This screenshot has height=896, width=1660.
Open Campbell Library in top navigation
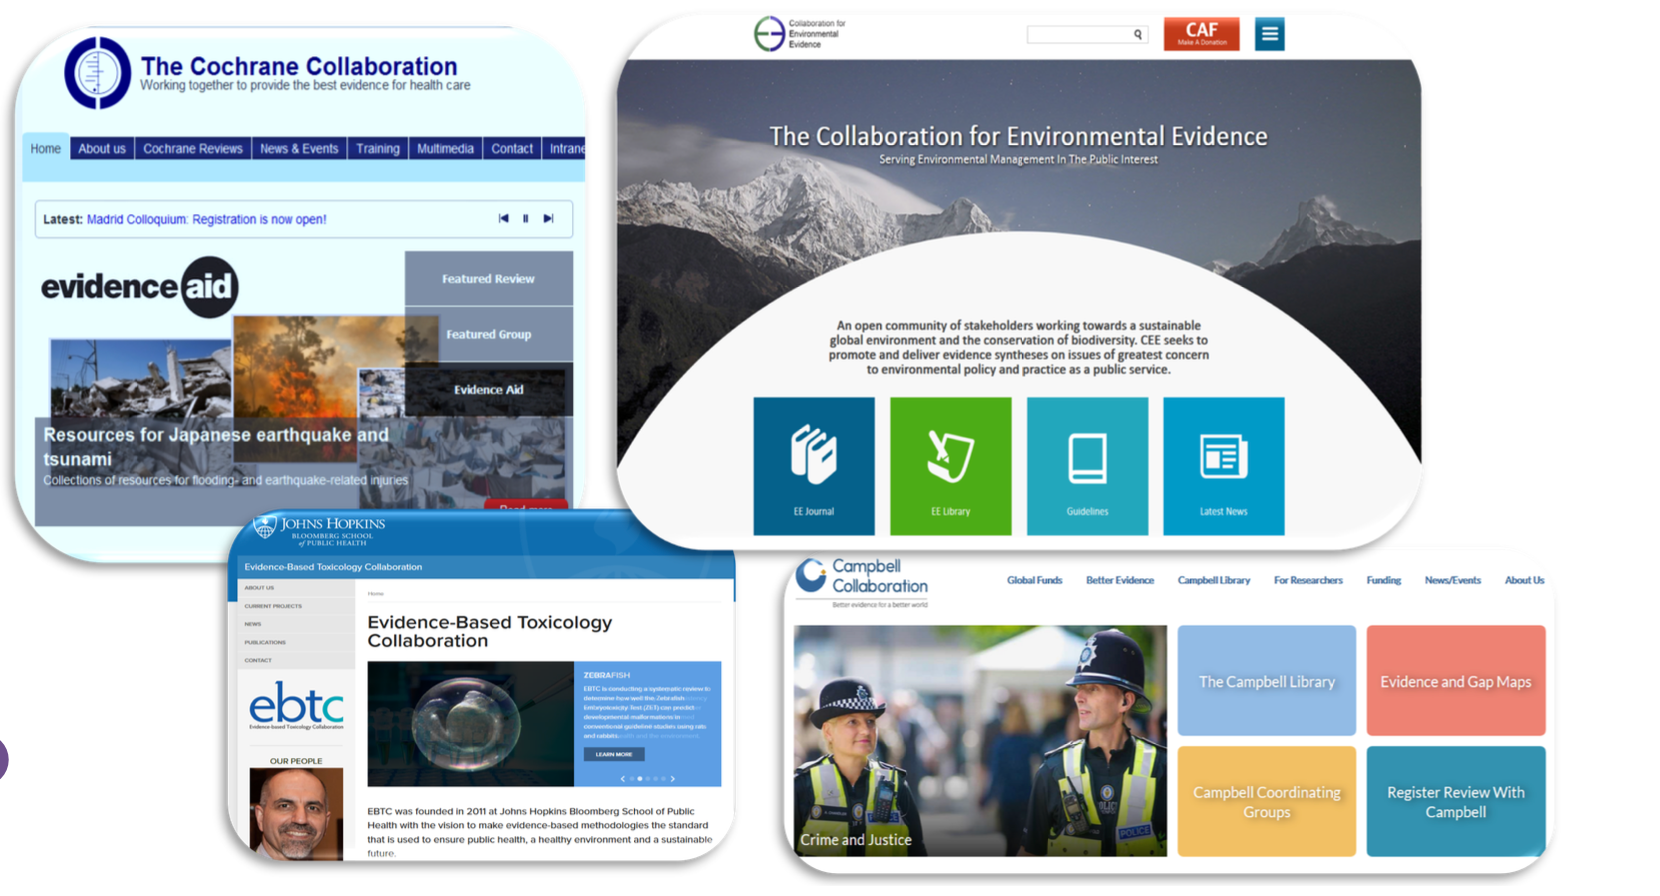[1213, 580]
